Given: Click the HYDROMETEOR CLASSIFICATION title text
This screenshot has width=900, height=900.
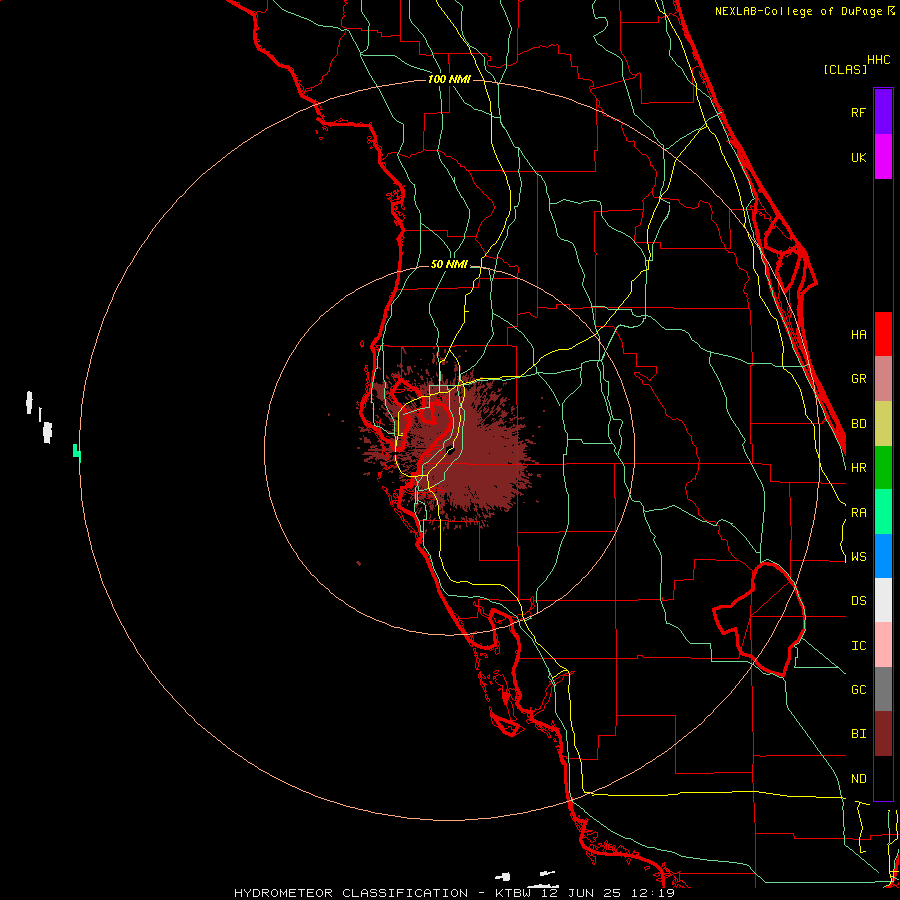Looking at the screenshot, I should (351, 893).
